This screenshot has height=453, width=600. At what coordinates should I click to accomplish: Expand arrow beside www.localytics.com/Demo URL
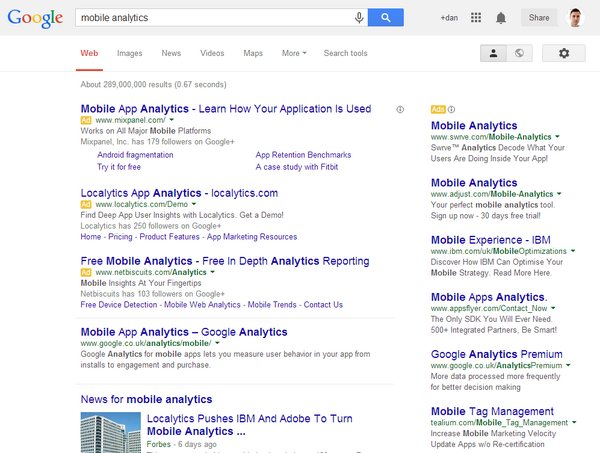(194, 204)
